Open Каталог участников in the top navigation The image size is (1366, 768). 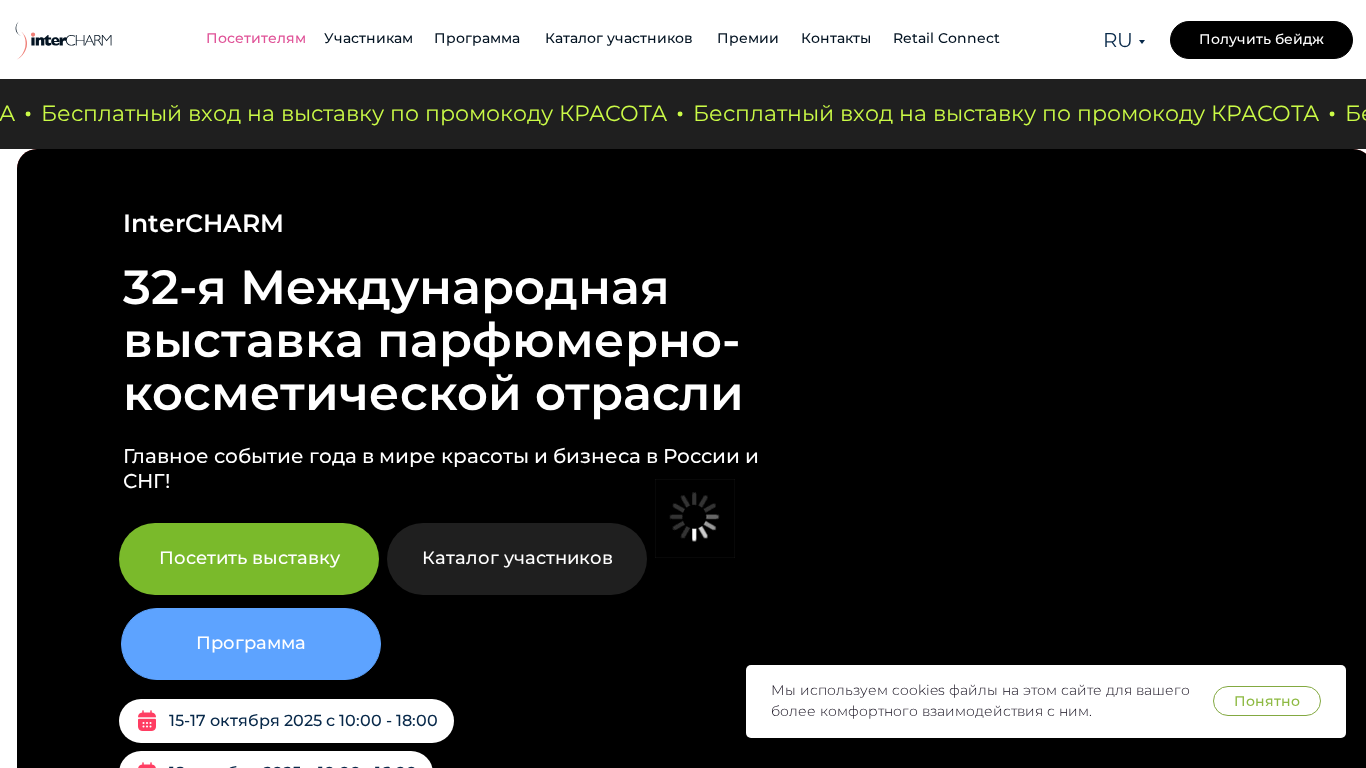click(619, 38)
